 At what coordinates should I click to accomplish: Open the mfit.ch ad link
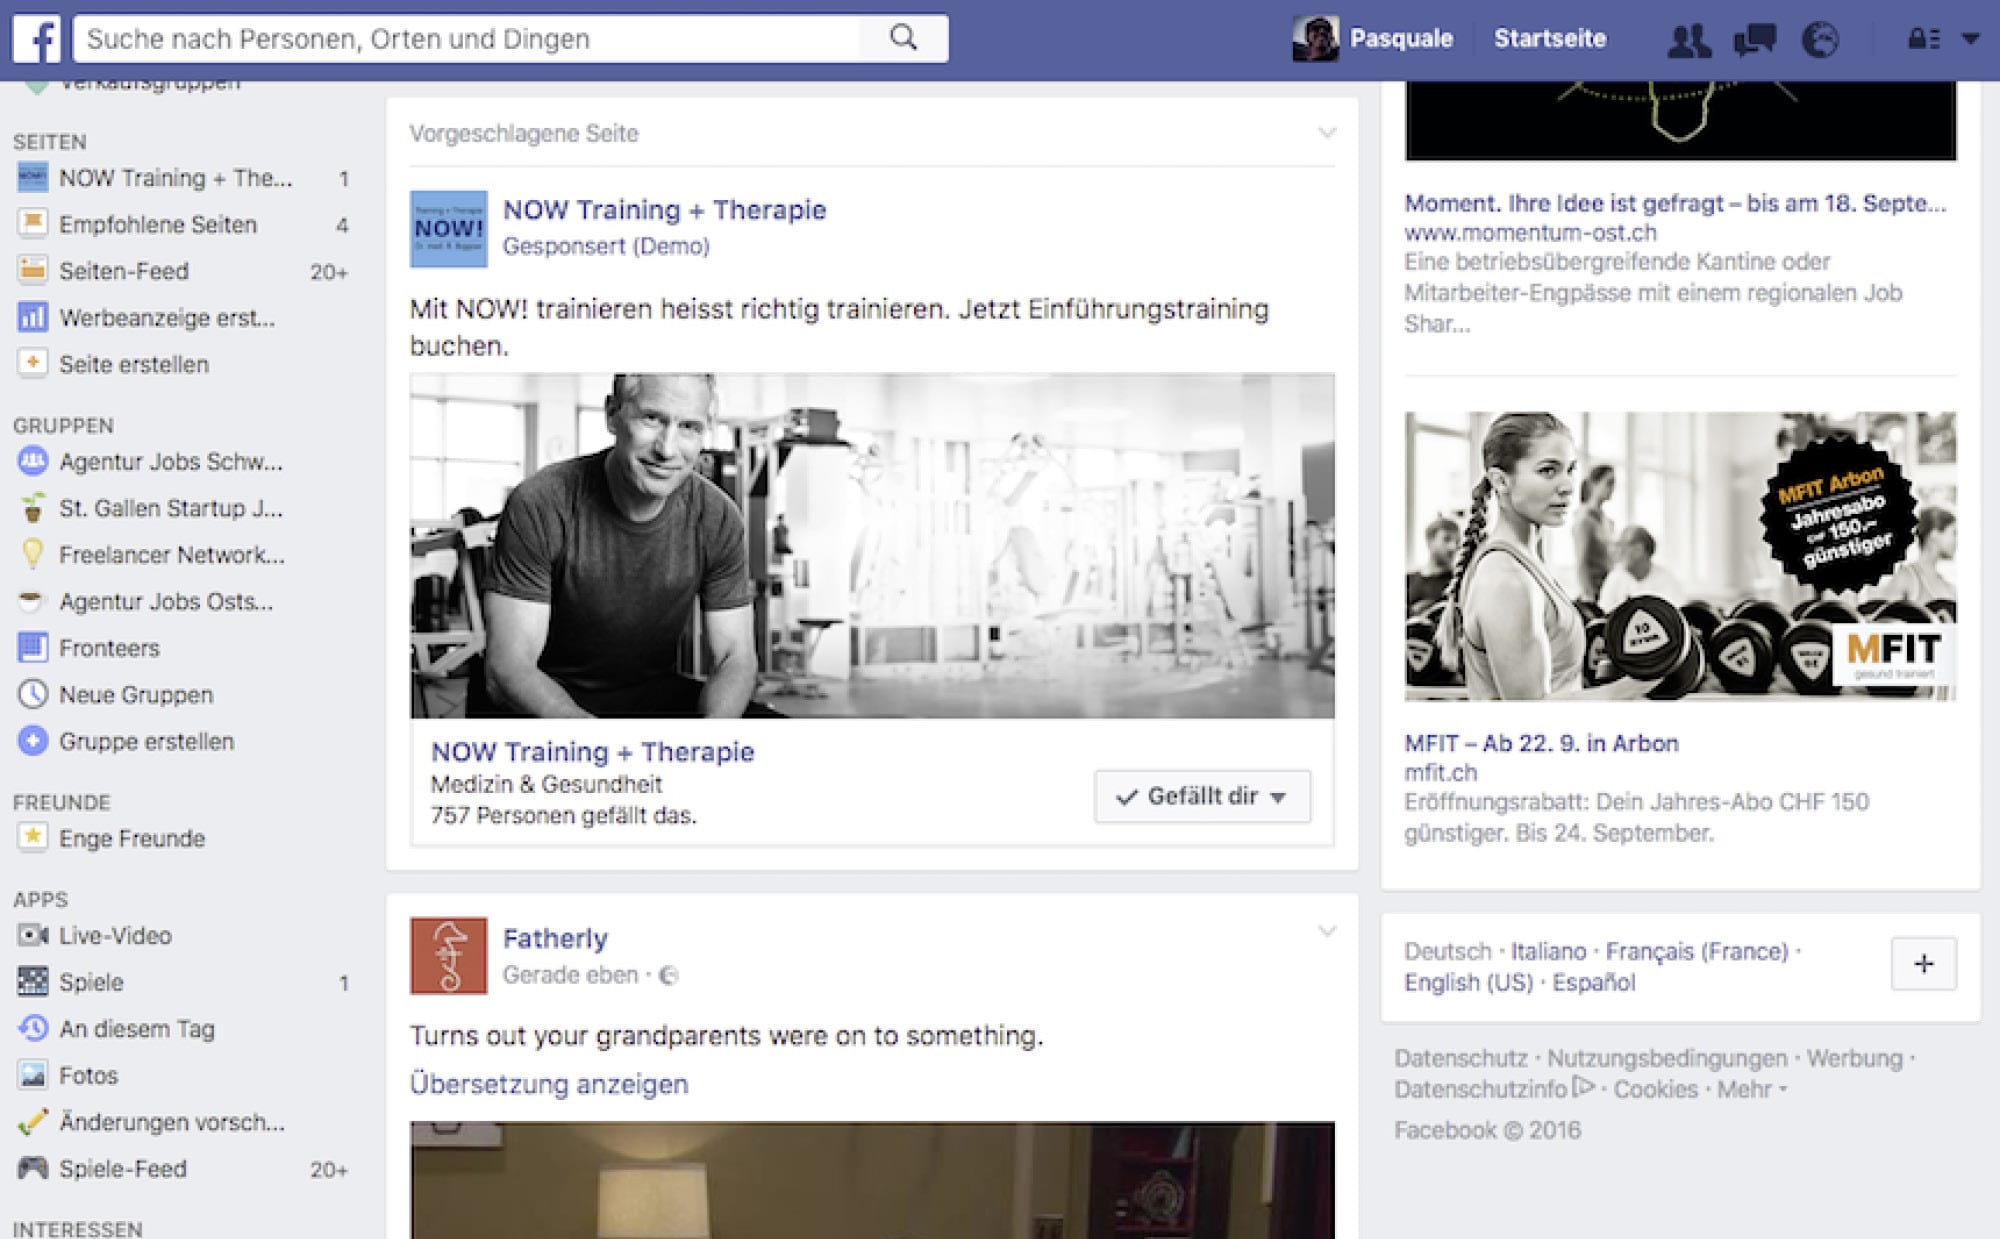pos(1440,773)
